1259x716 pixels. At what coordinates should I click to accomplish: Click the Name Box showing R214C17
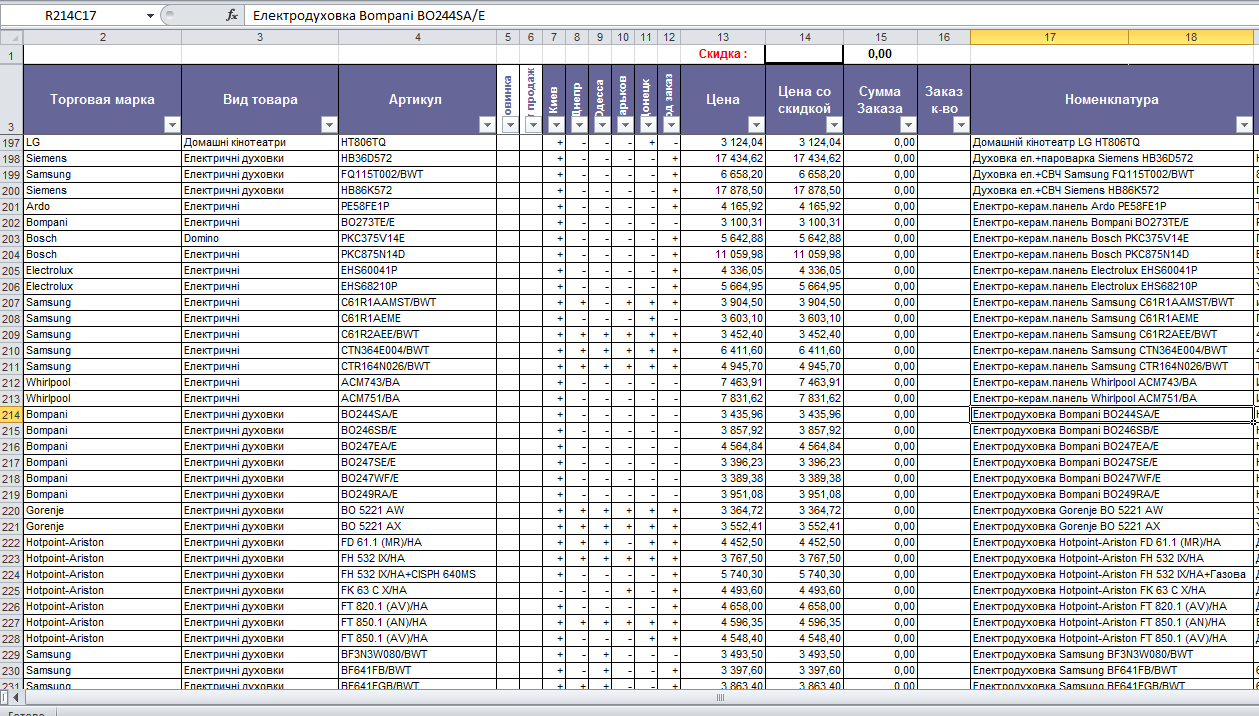tap(72, 16)
